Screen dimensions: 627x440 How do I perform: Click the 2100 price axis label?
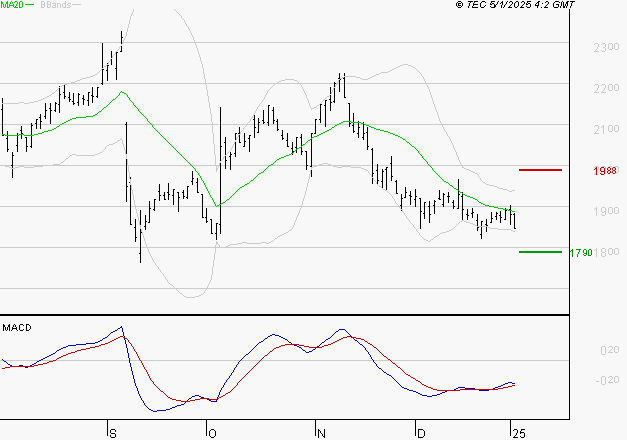click(606, 129)
